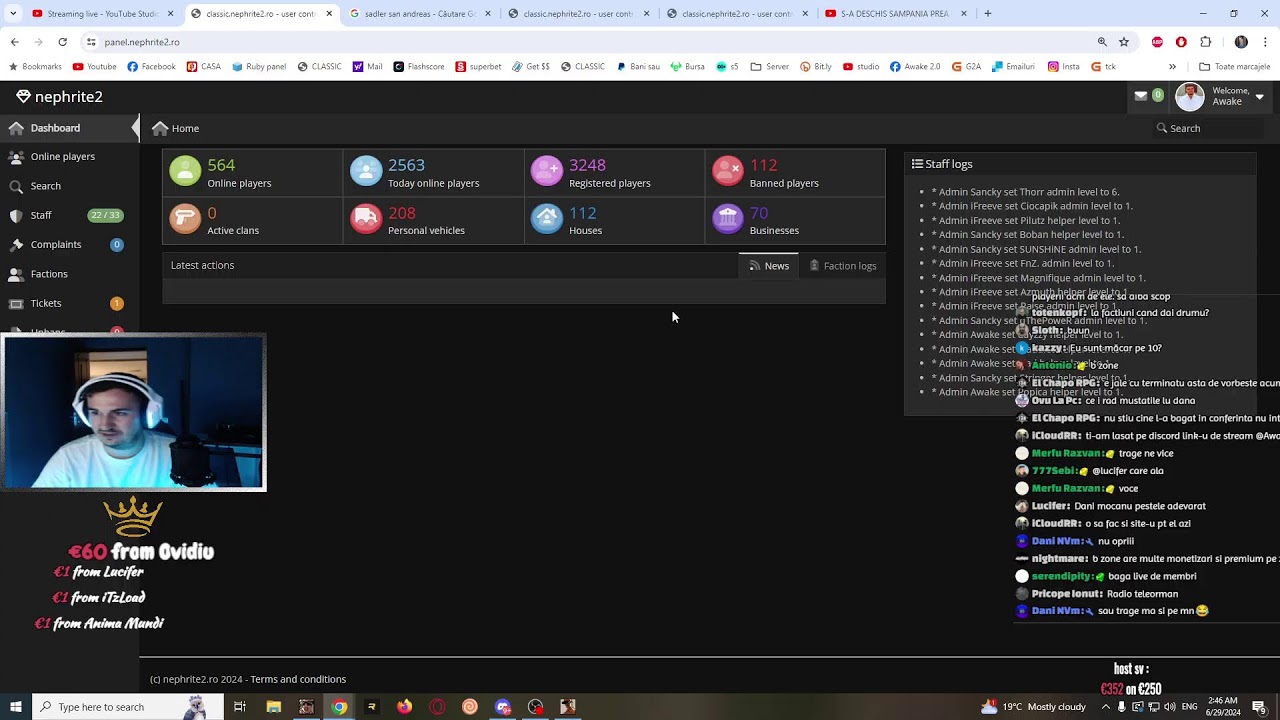Image resolution: width=1280 pixels, height=720 pixels.
Task: Go back in browser history
Action: (x=14, y=42)
